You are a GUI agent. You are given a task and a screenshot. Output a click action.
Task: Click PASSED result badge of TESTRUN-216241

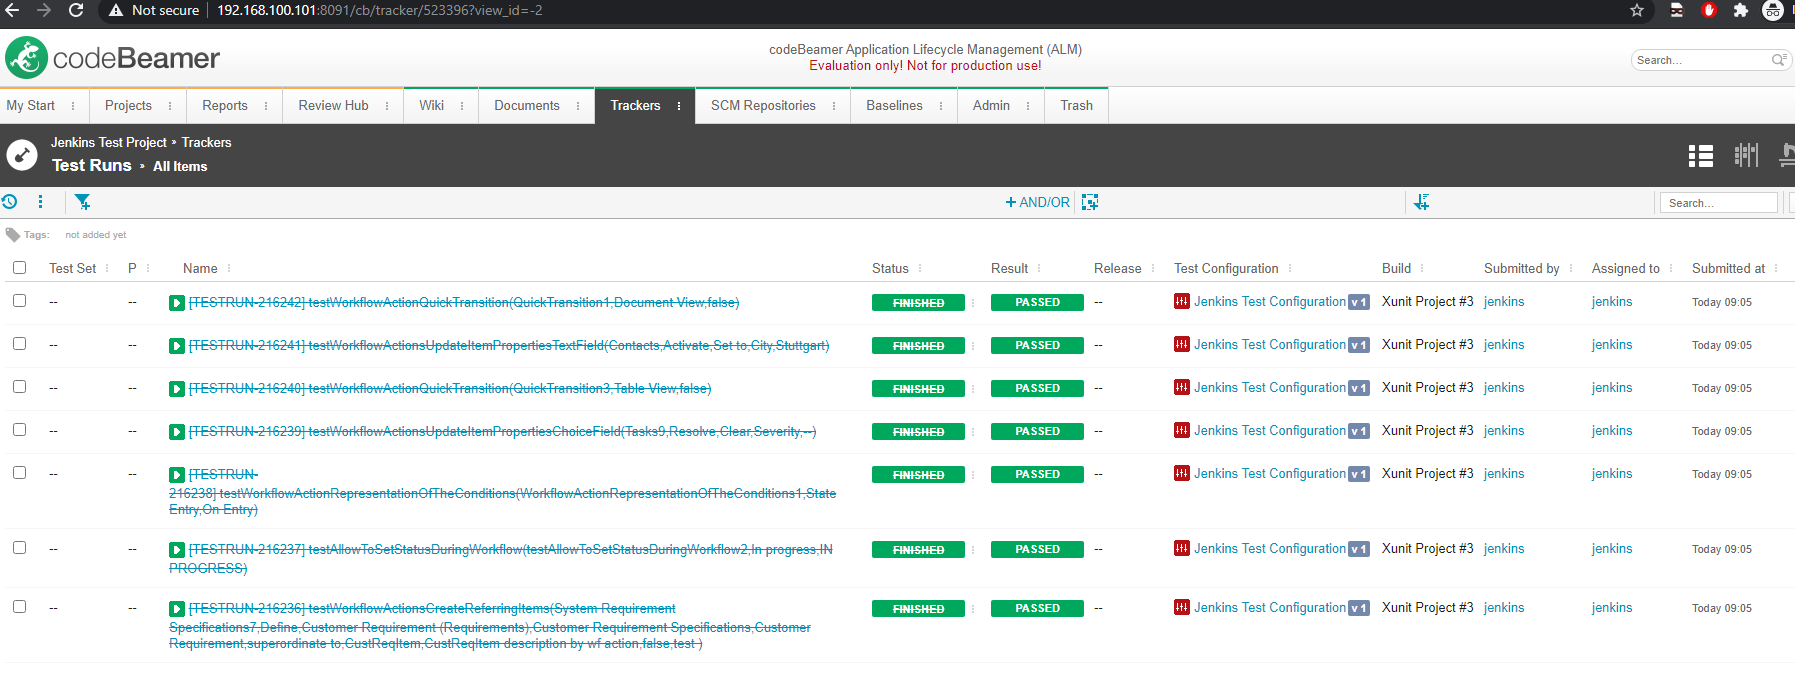pos(1037,345)
